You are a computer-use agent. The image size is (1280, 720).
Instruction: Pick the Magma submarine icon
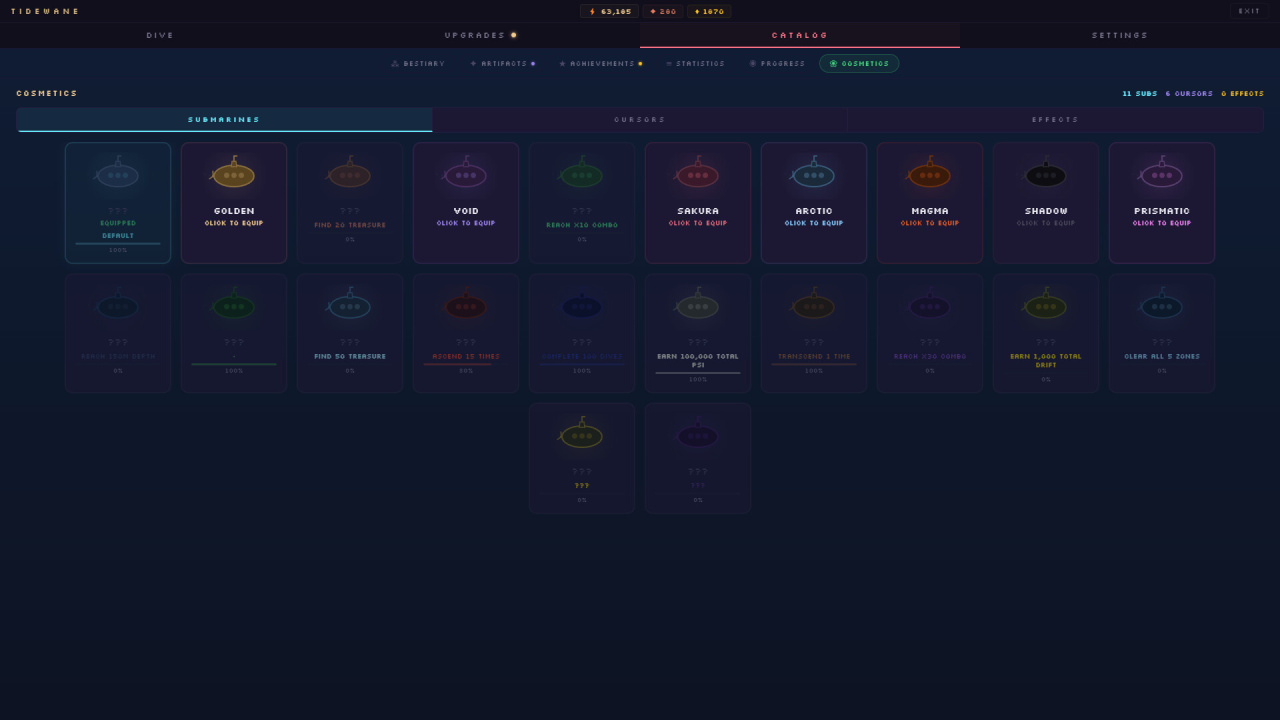point(929,175)
